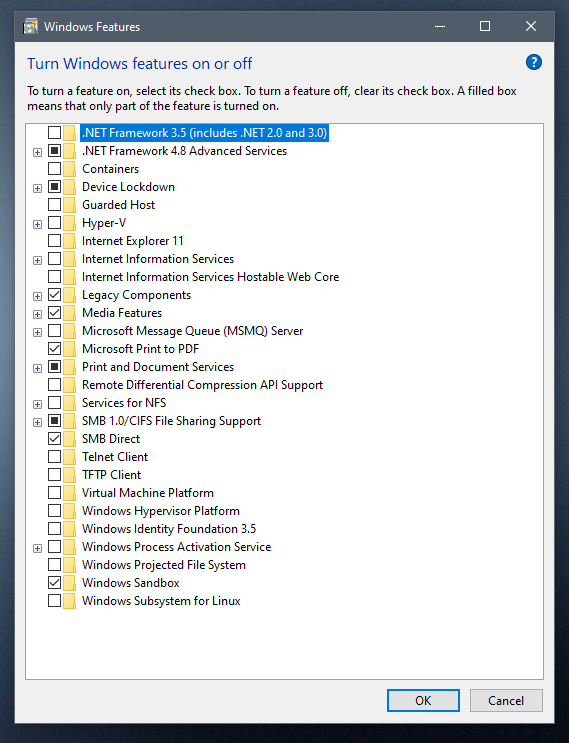The height and width of the screenshot is (743, 569).
Task: Select the Windows Subsystem for Linux label
Action: tap(161, 601)
